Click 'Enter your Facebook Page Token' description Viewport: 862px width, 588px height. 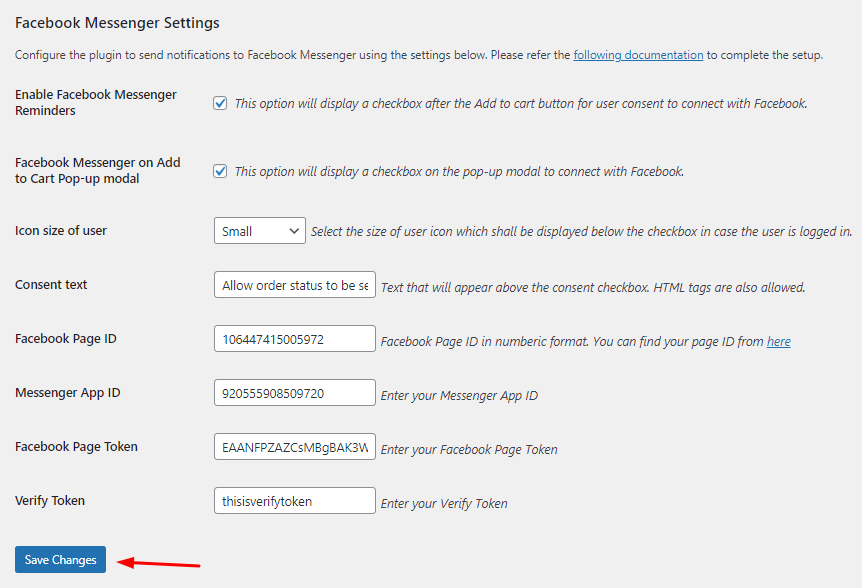coord(469,450)
